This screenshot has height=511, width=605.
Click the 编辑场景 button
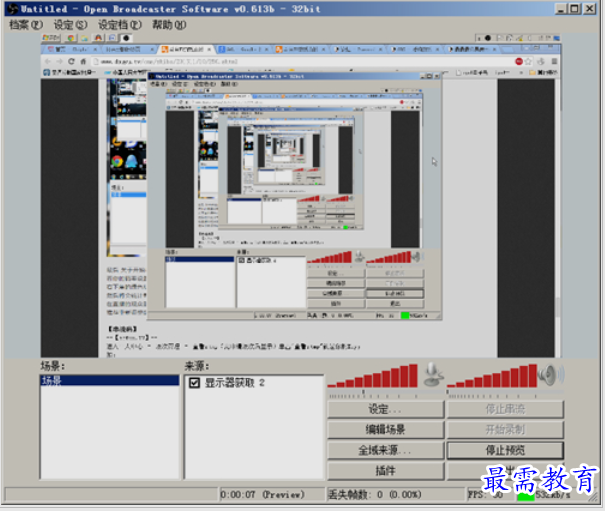[x=386, y=430]
